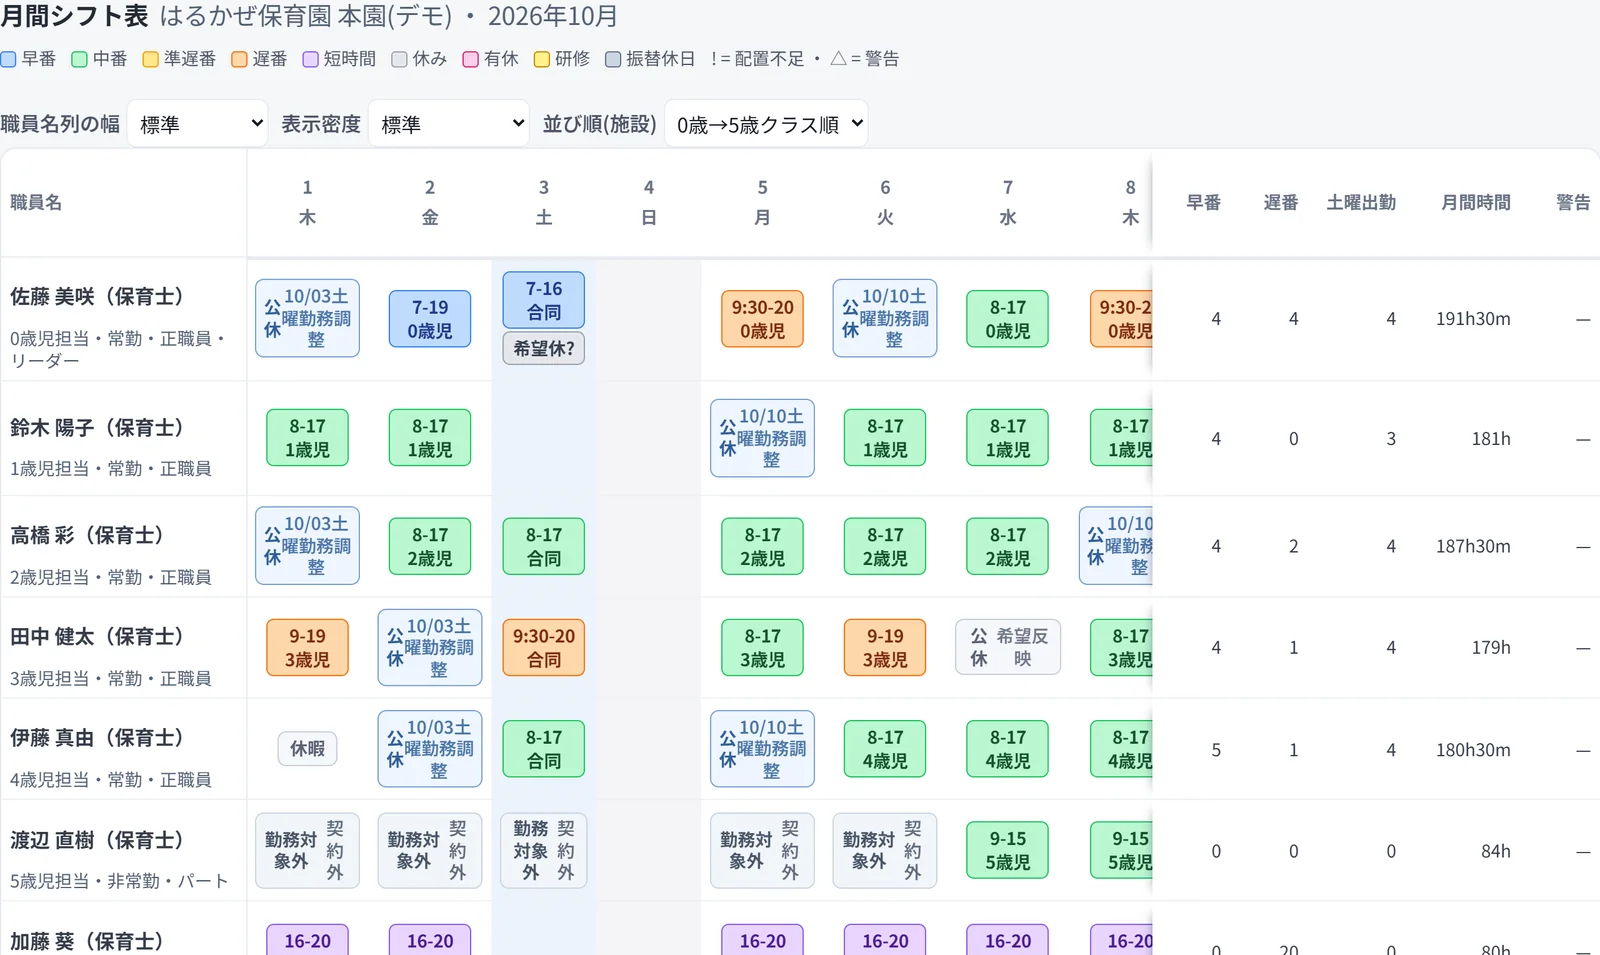Image resolution: width=1600 pixels, height=955 pixels.
Task: Open 田中 健太's 公休 希望反映 cell
Action: (1008, 647)
